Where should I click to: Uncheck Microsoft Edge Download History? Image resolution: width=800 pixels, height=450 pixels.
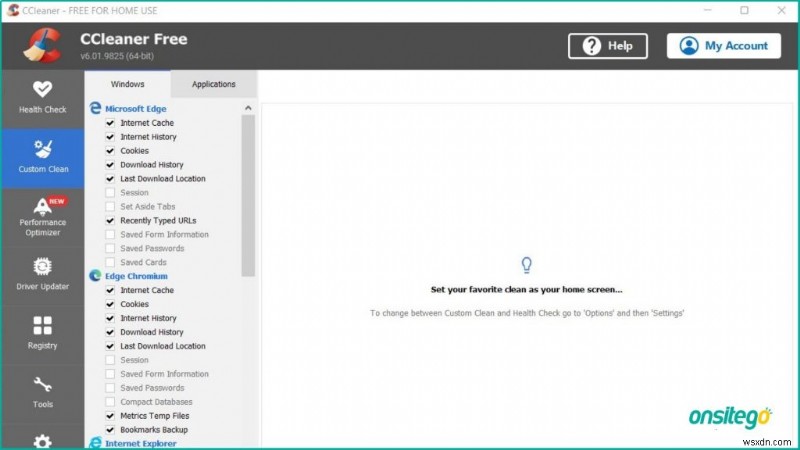(110, 165)
